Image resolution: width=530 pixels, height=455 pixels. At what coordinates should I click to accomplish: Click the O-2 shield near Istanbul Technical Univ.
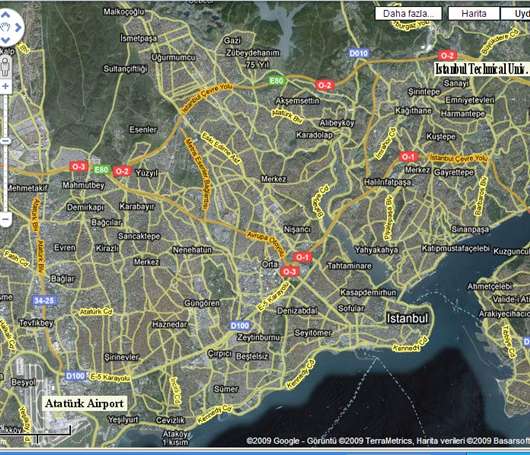point(447,55)
